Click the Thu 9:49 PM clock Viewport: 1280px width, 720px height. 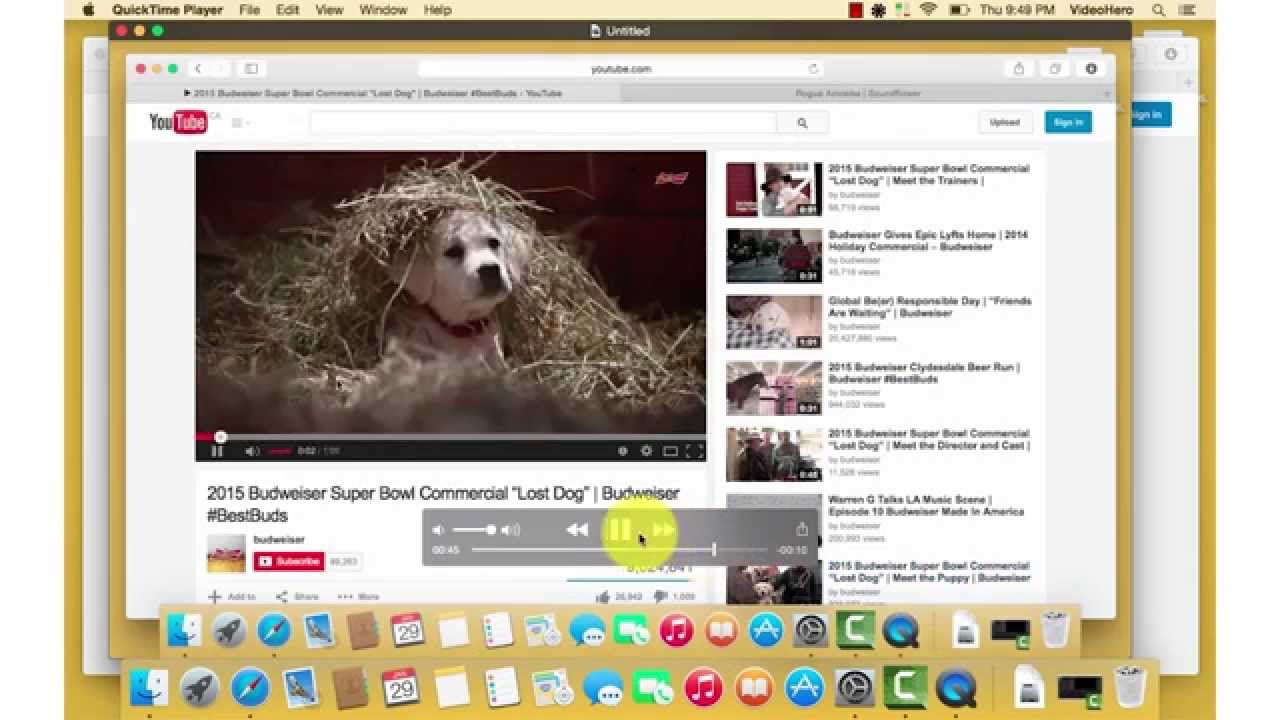(1018, 10)
